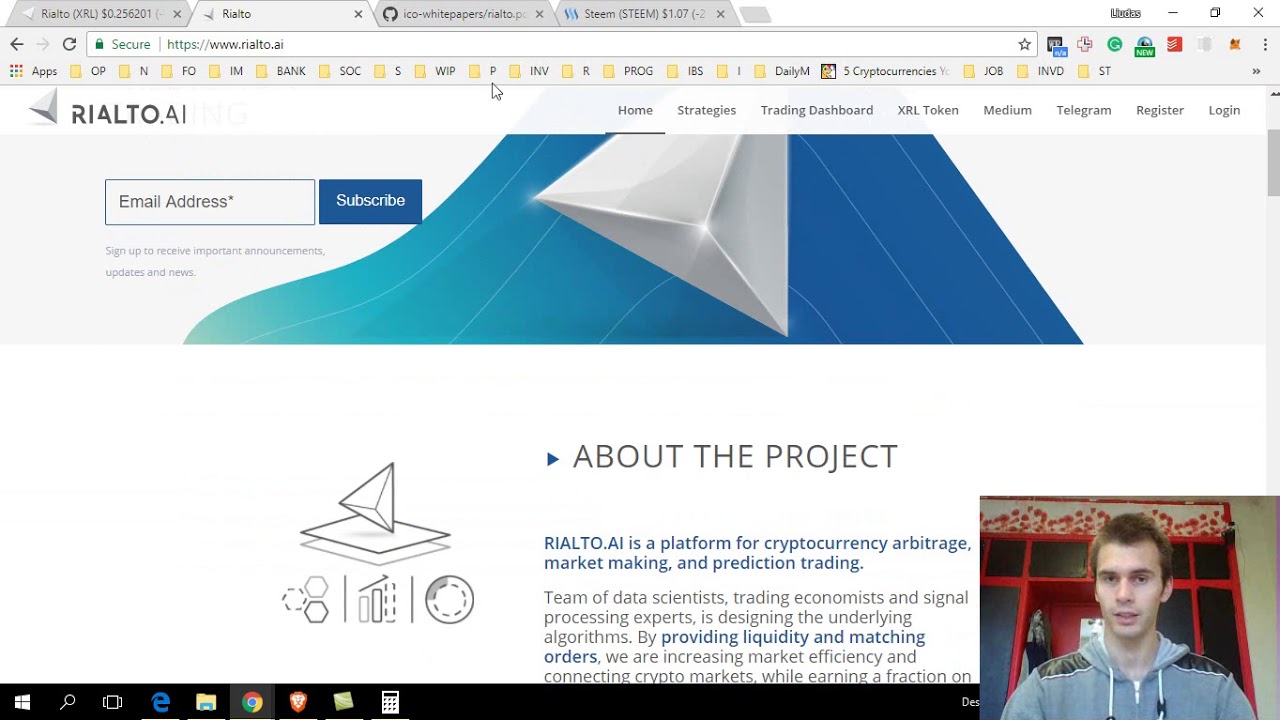The image size is (1280, 720).
Task: Close the Steem (STEEM) tab
Action: pyautogui.click(x=720, y=14)
